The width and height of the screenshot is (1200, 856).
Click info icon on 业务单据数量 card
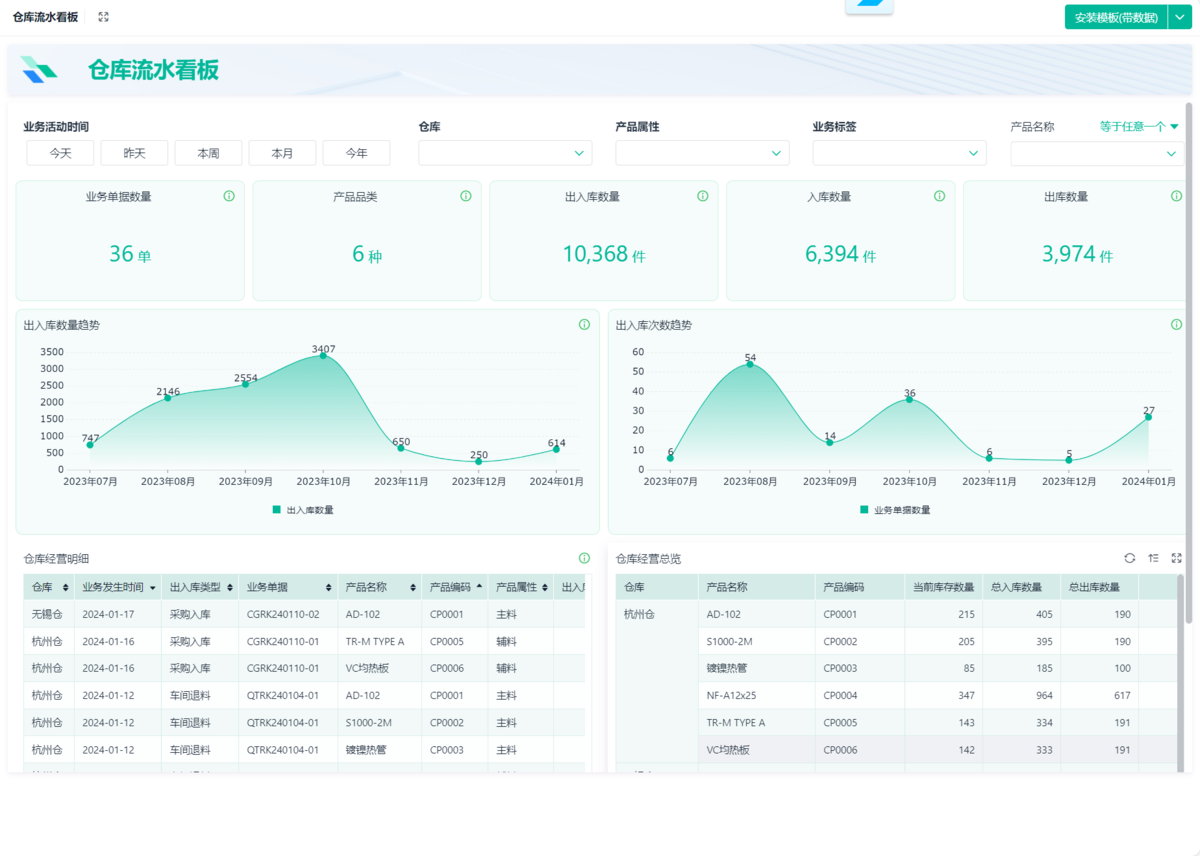pos(229,196)
